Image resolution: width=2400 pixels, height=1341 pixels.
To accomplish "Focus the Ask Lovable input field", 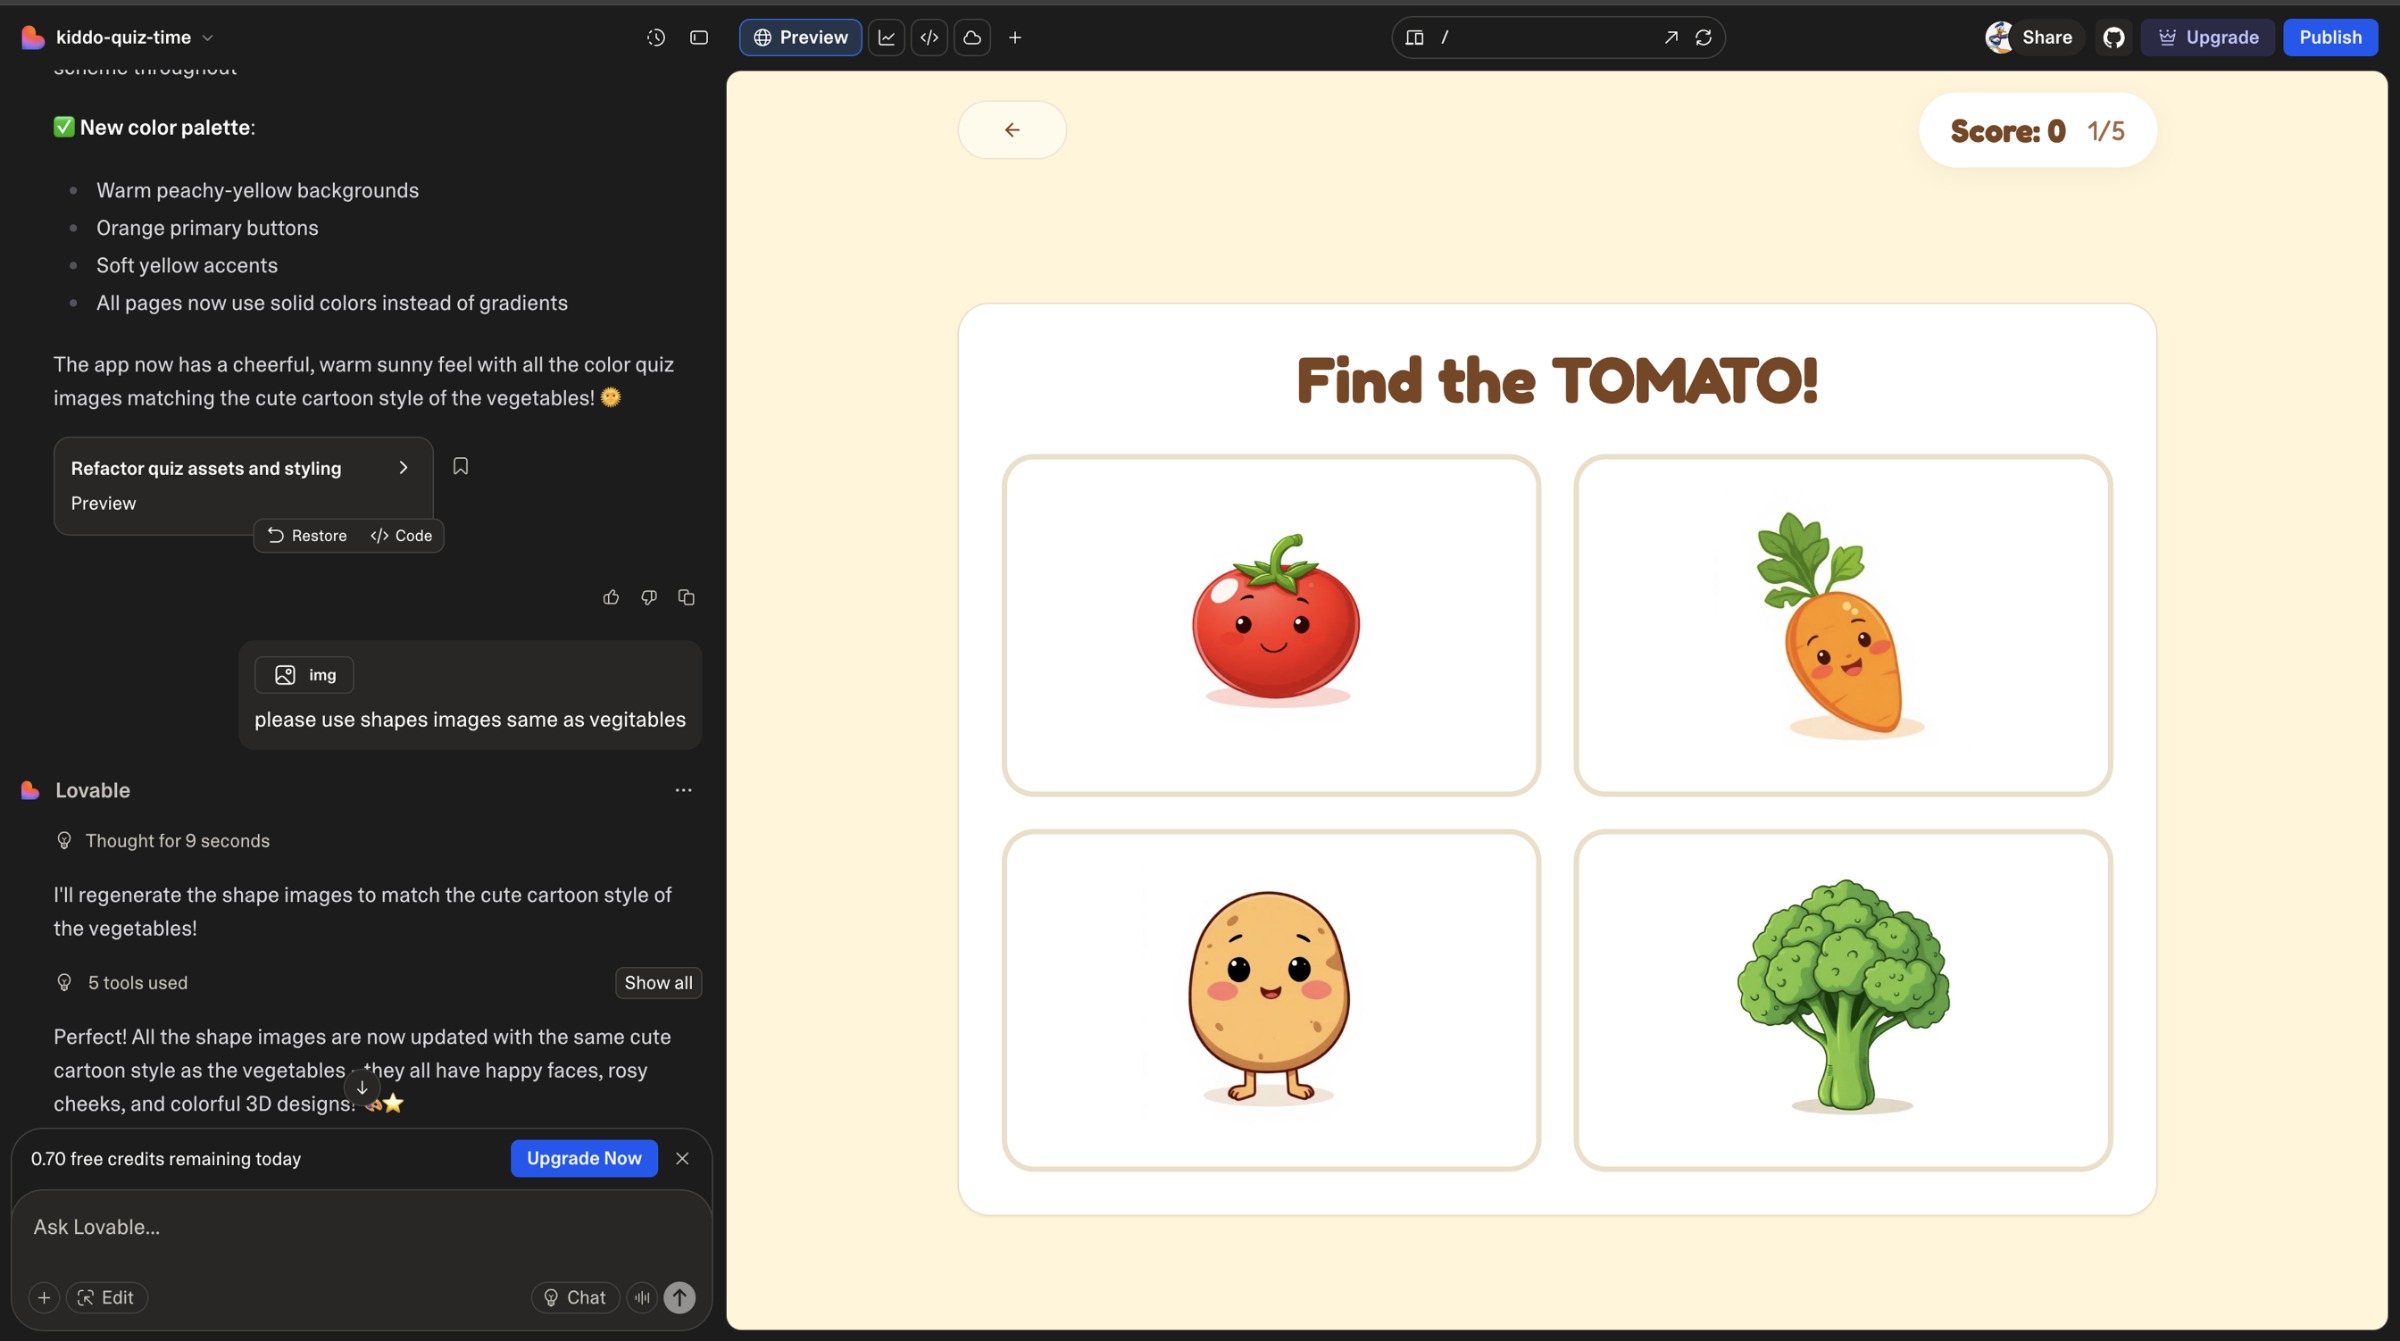I will [362, 1227].
